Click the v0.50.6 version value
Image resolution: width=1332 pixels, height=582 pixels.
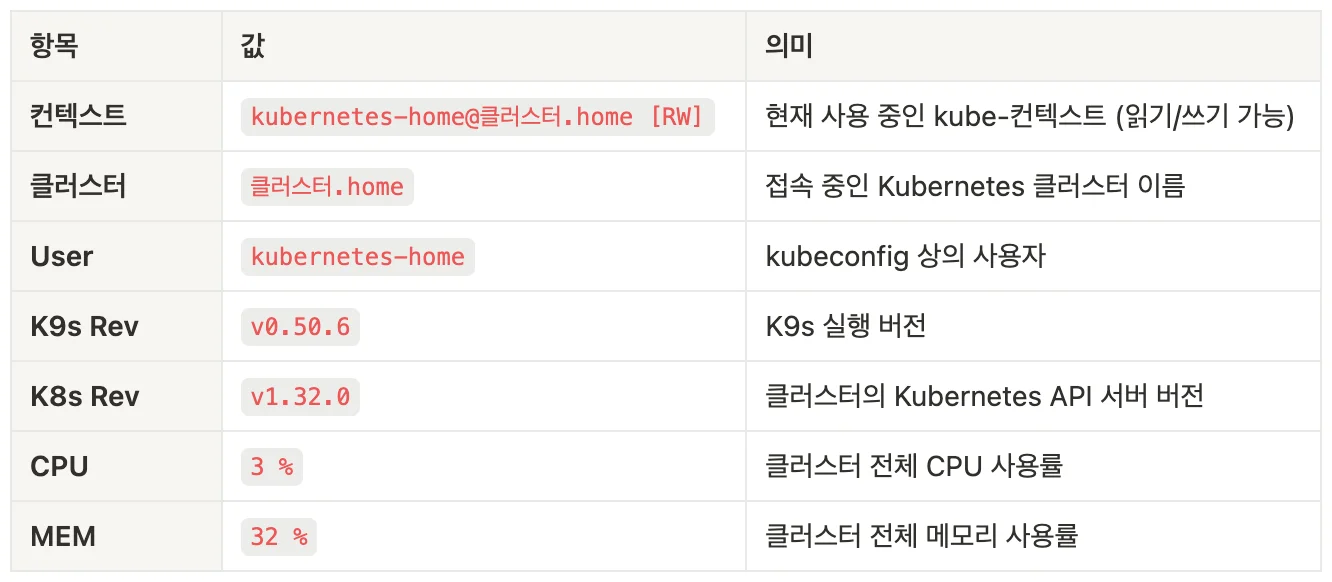pyautogui.click(x=300, y=326)
